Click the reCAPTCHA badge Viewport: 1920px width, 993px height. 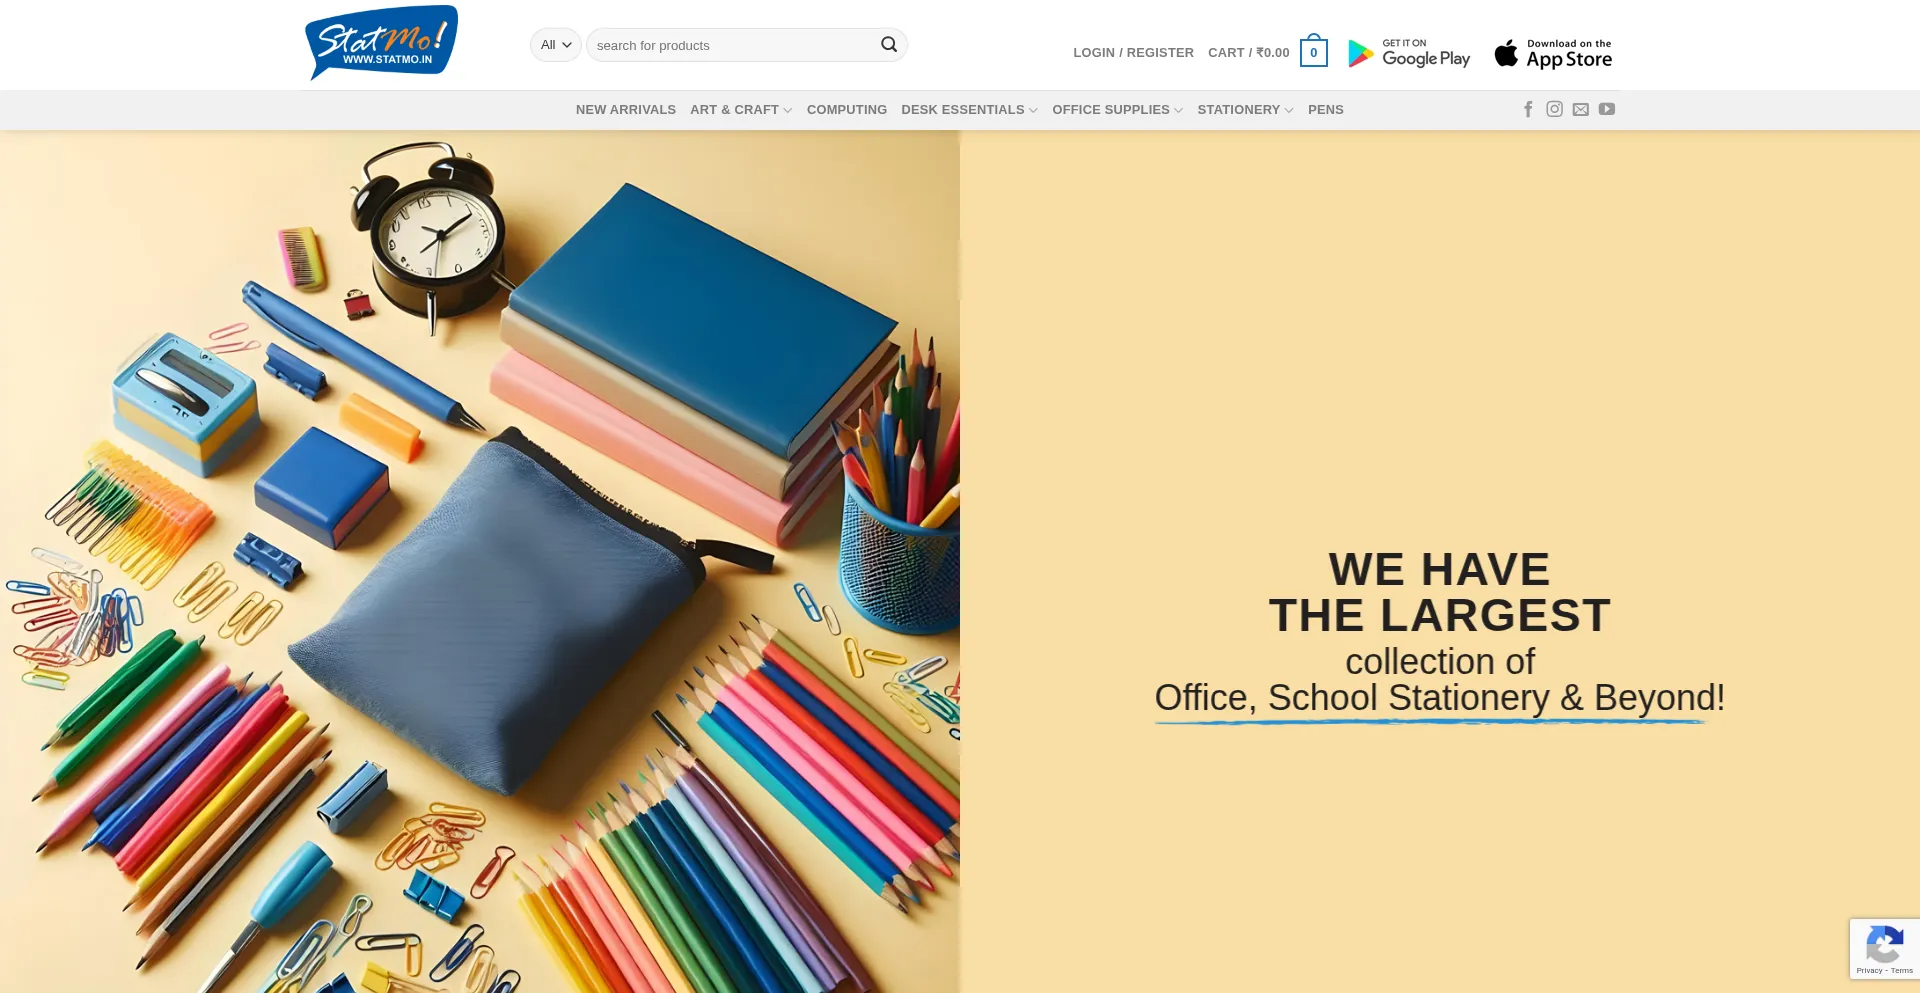tap(1884, 948)
